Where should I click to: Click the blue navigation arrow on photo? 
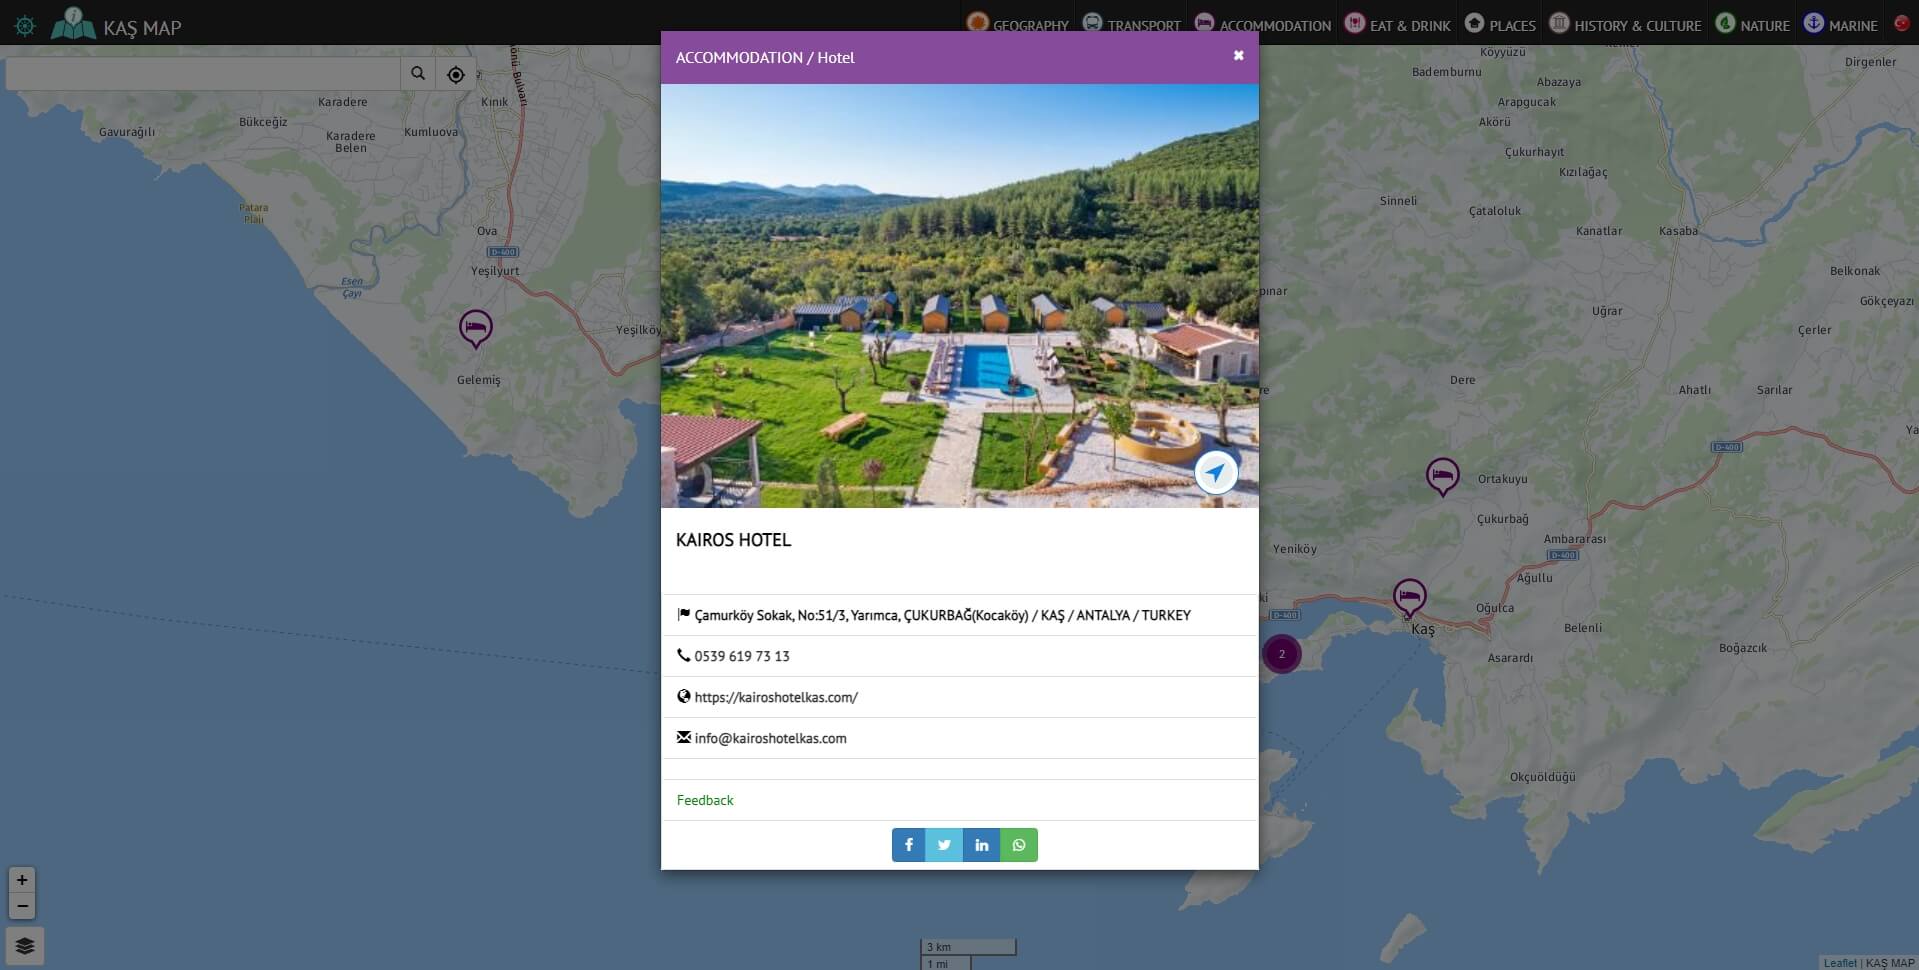1216,472
